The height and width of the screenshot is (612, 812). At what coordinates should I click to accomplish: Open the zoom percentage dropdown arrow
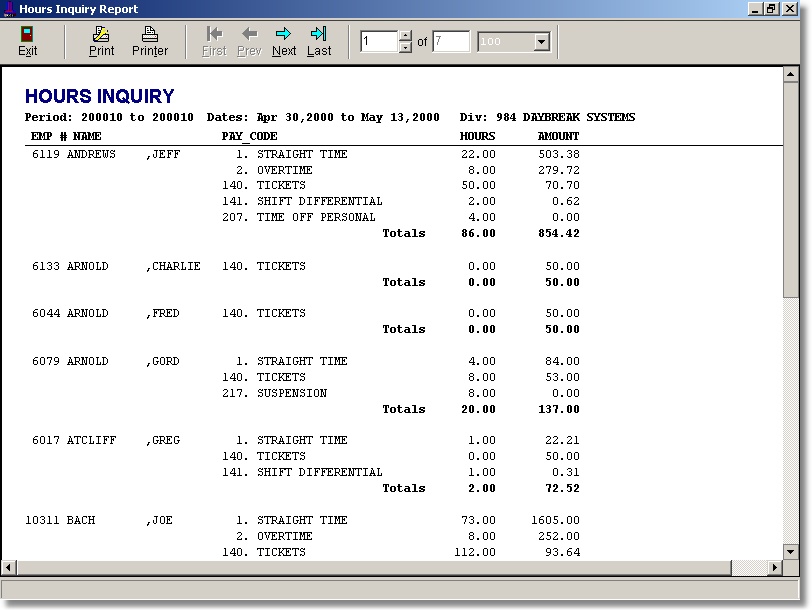[x=542, y=41]
